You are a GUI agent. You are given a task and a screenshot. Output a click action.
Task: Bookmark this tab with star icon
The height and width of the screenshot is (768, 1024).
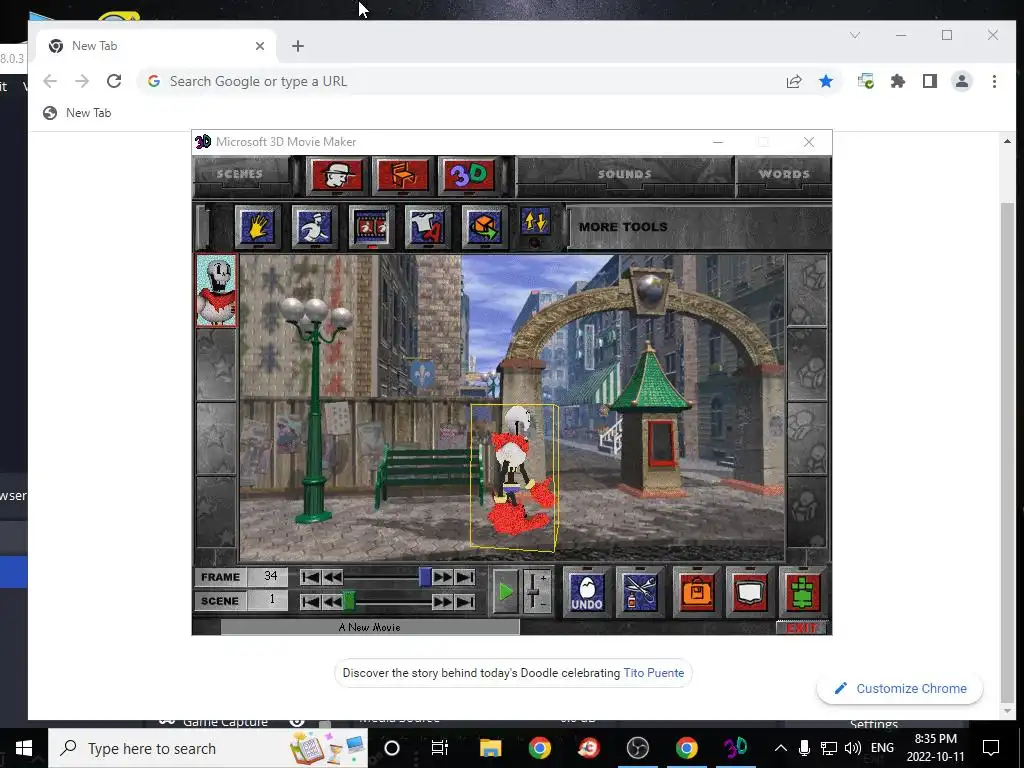tap(826, 81)
